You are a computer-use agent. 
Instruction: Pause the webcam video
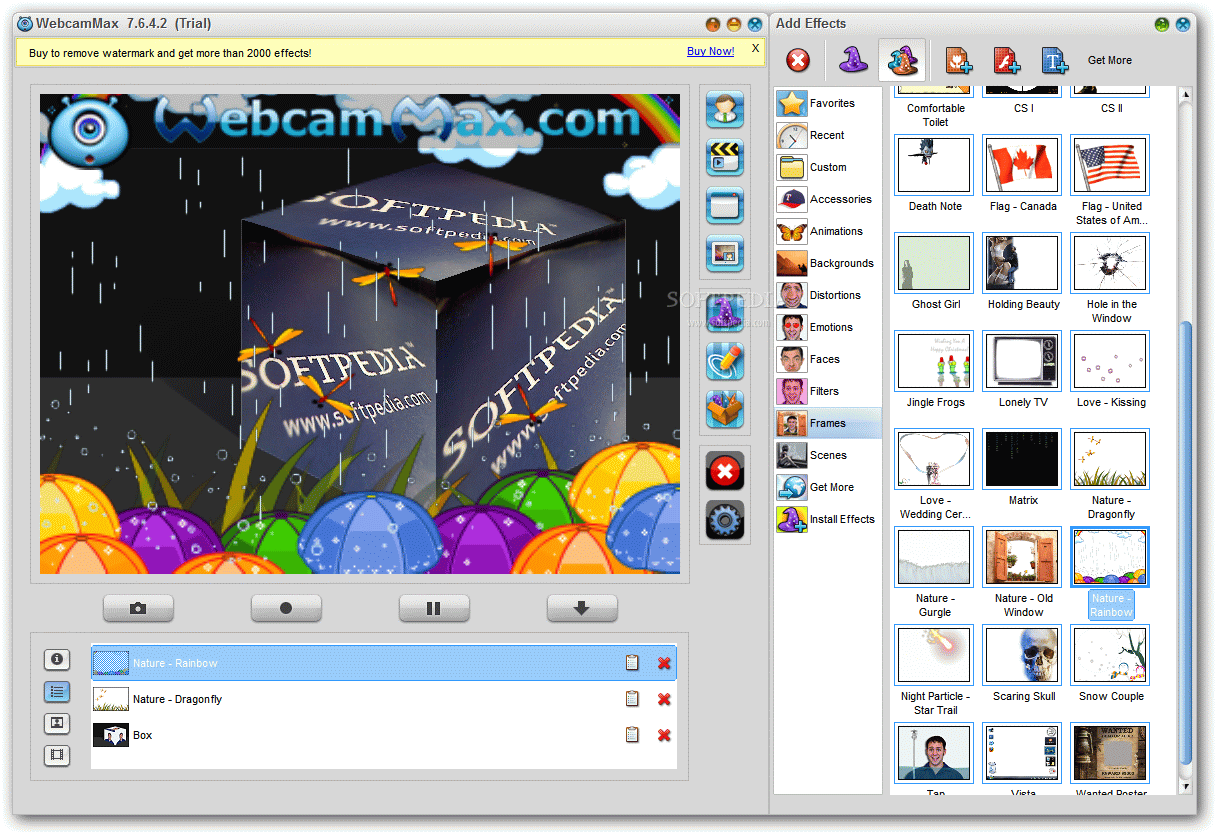[x=434, y=608]
